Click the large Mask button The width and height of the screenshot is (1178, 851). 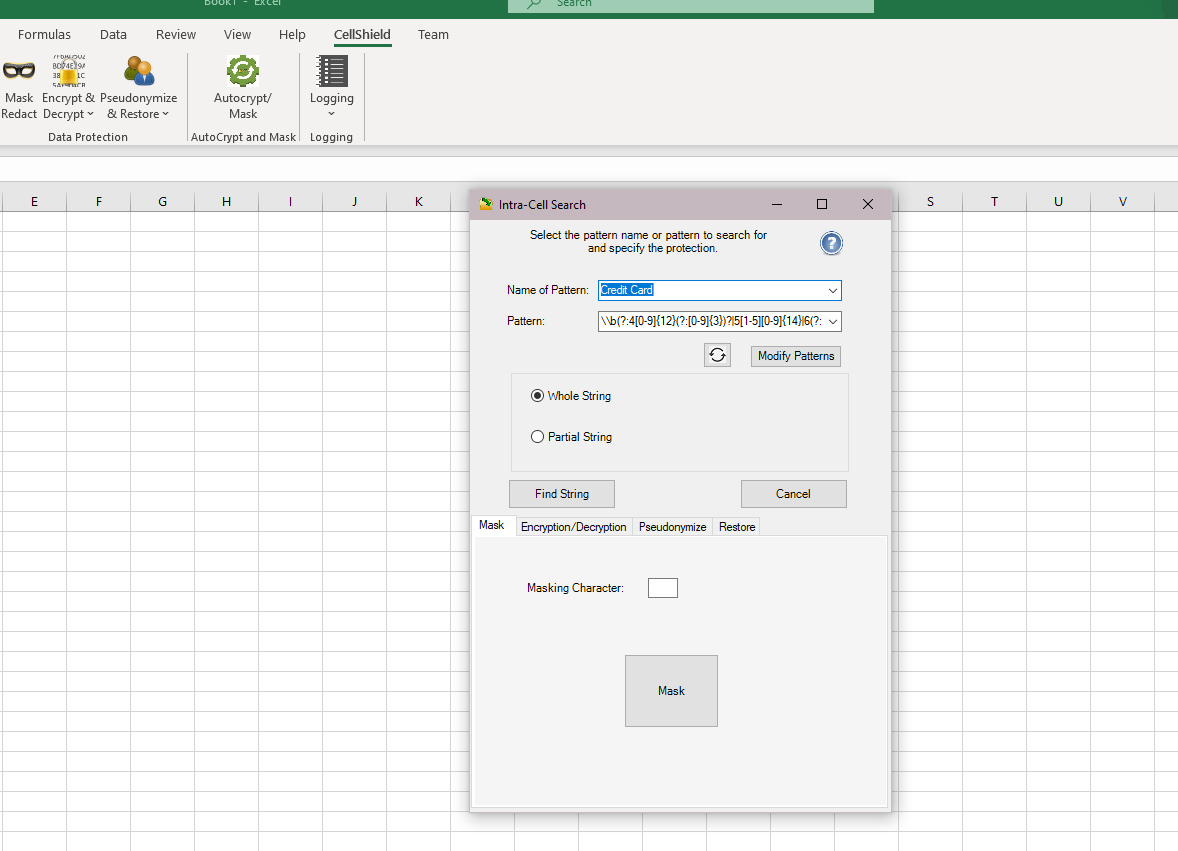672,691
